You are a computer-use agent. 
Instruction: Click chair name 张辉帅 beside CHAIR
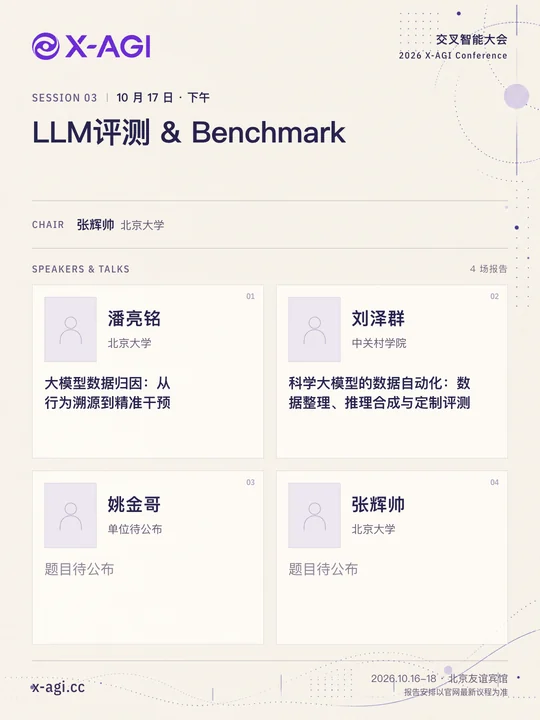click(x=95, y=225)
